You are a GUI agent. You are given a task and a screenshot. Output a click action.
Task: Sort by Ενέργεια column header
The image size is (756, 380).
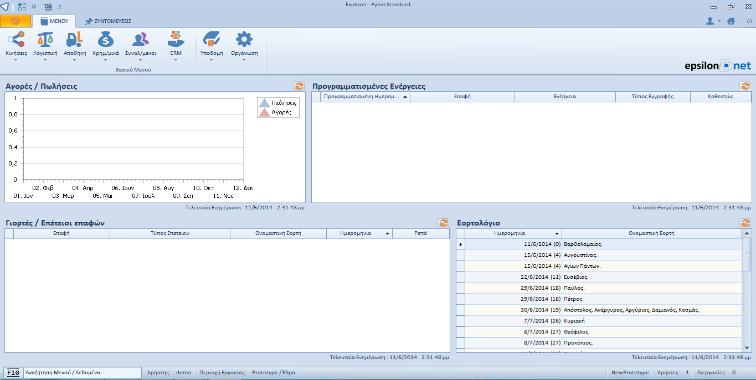[565, 97]
